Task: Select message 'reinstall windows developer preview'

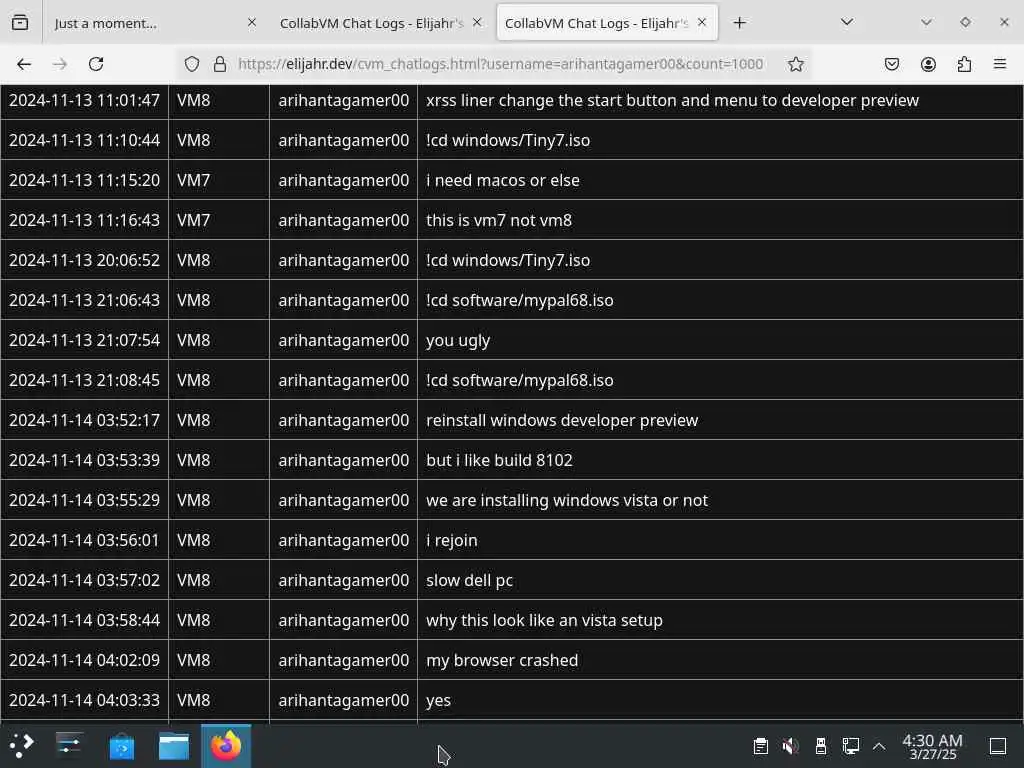Action: tap(562, 420)
